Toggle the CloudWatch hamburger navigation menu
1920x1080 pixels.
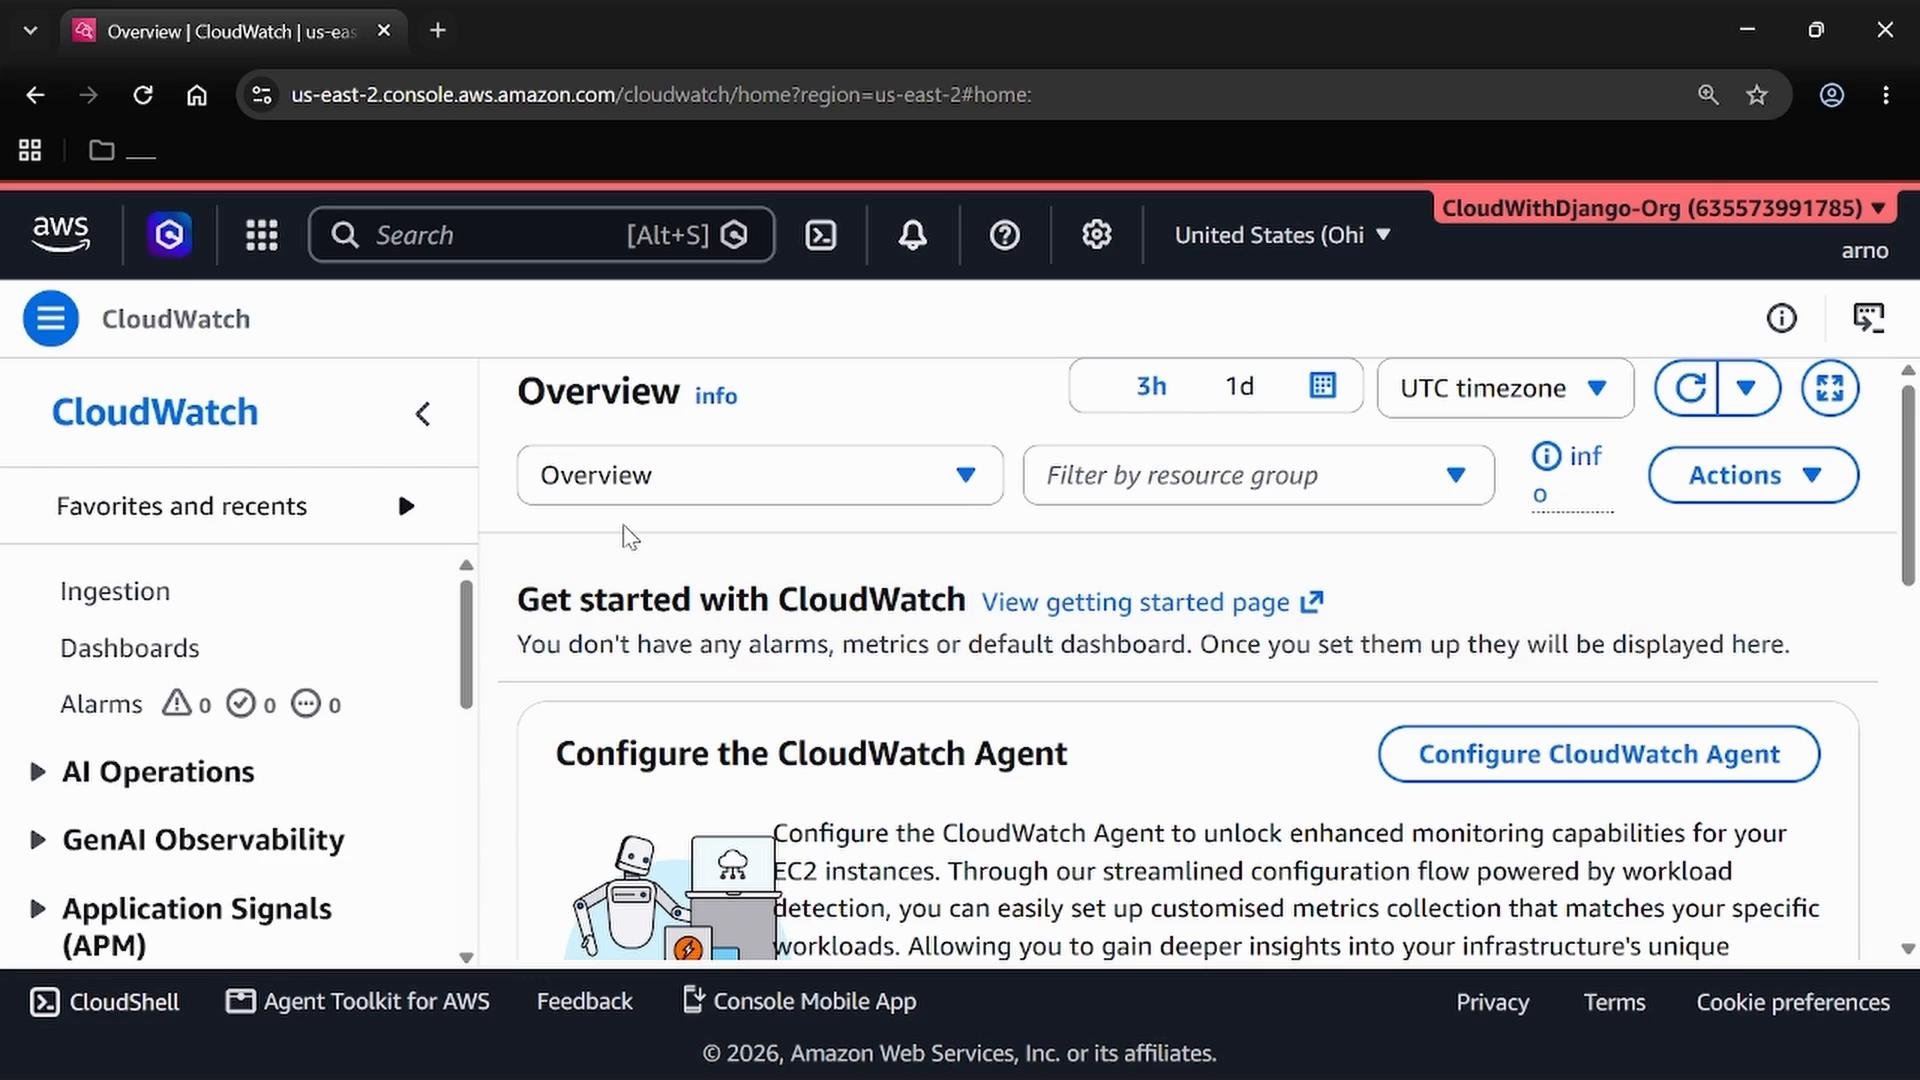51,319
